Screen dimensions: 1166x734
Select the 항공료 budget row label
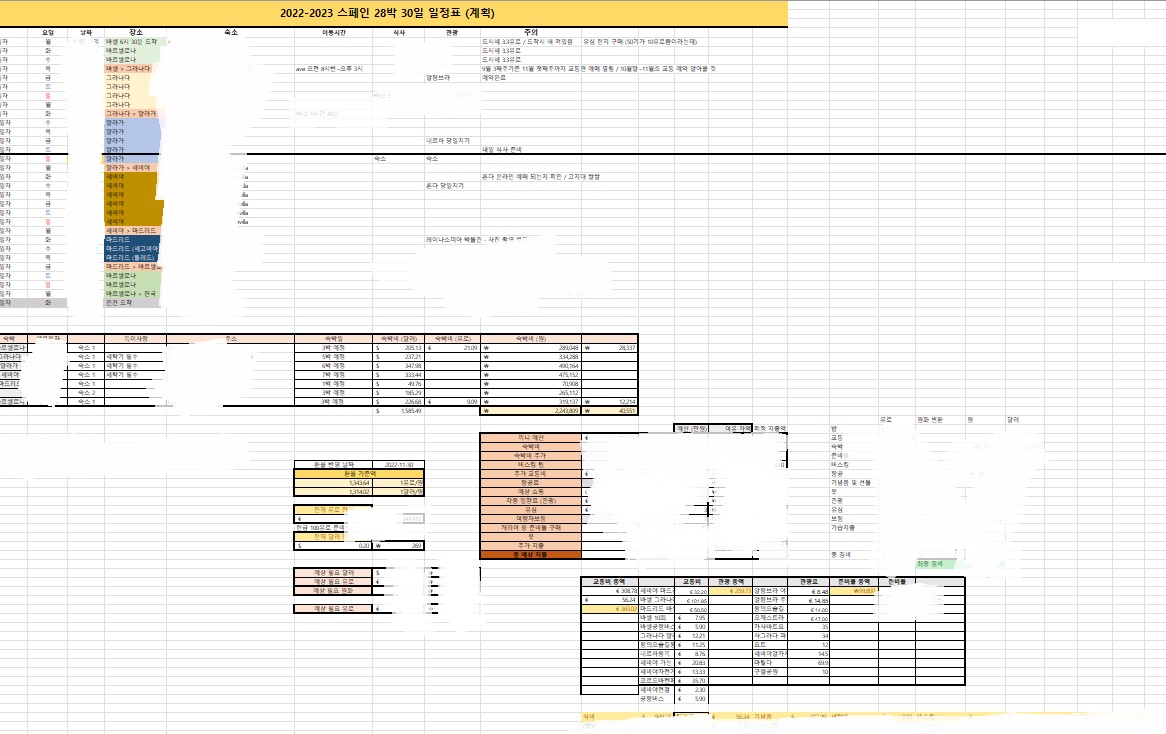click(531, 483)
